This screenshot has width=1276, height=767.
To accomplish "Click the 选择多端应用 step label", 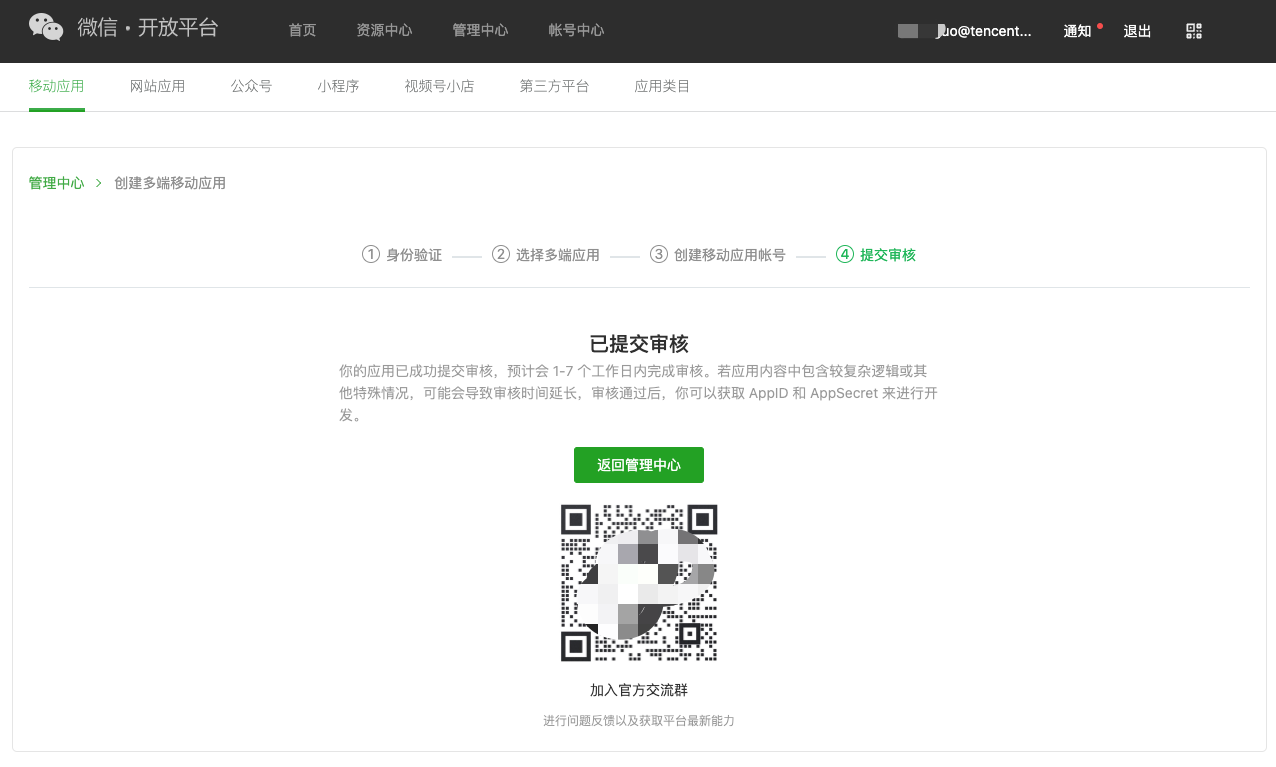I will (558, 255).
